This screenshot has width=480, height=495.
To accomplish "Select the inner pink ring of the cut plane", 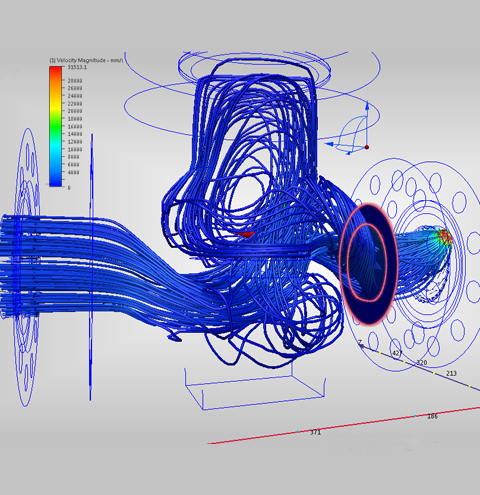I will (367, 262).
